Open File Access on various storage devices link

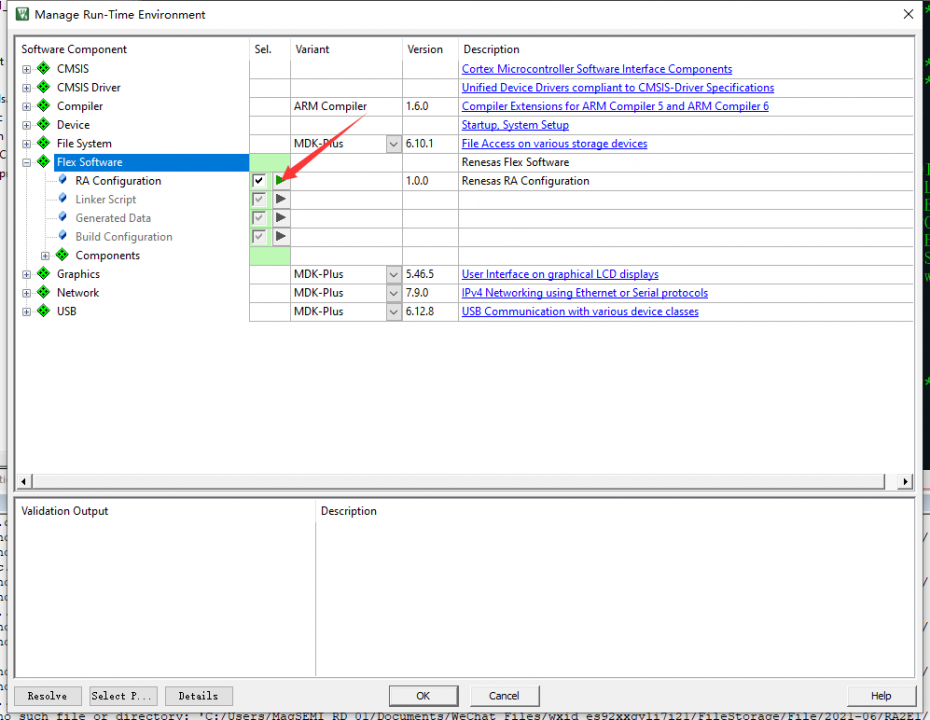pos(554,144)
